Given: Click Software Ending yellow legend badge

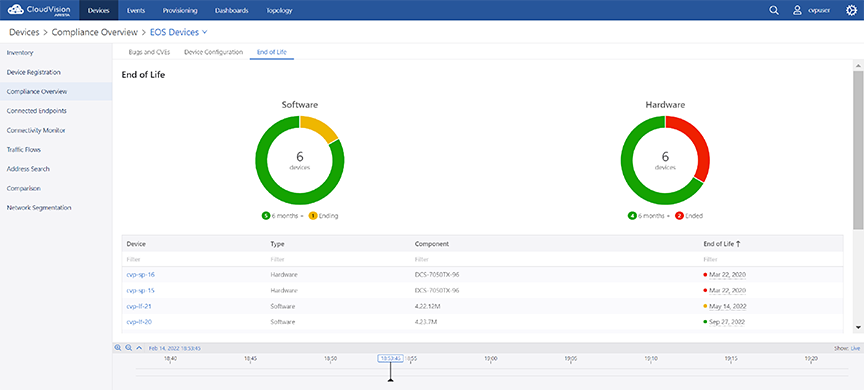Looking at the screenshot, I should pyautogui.click(x=313, y=216).
